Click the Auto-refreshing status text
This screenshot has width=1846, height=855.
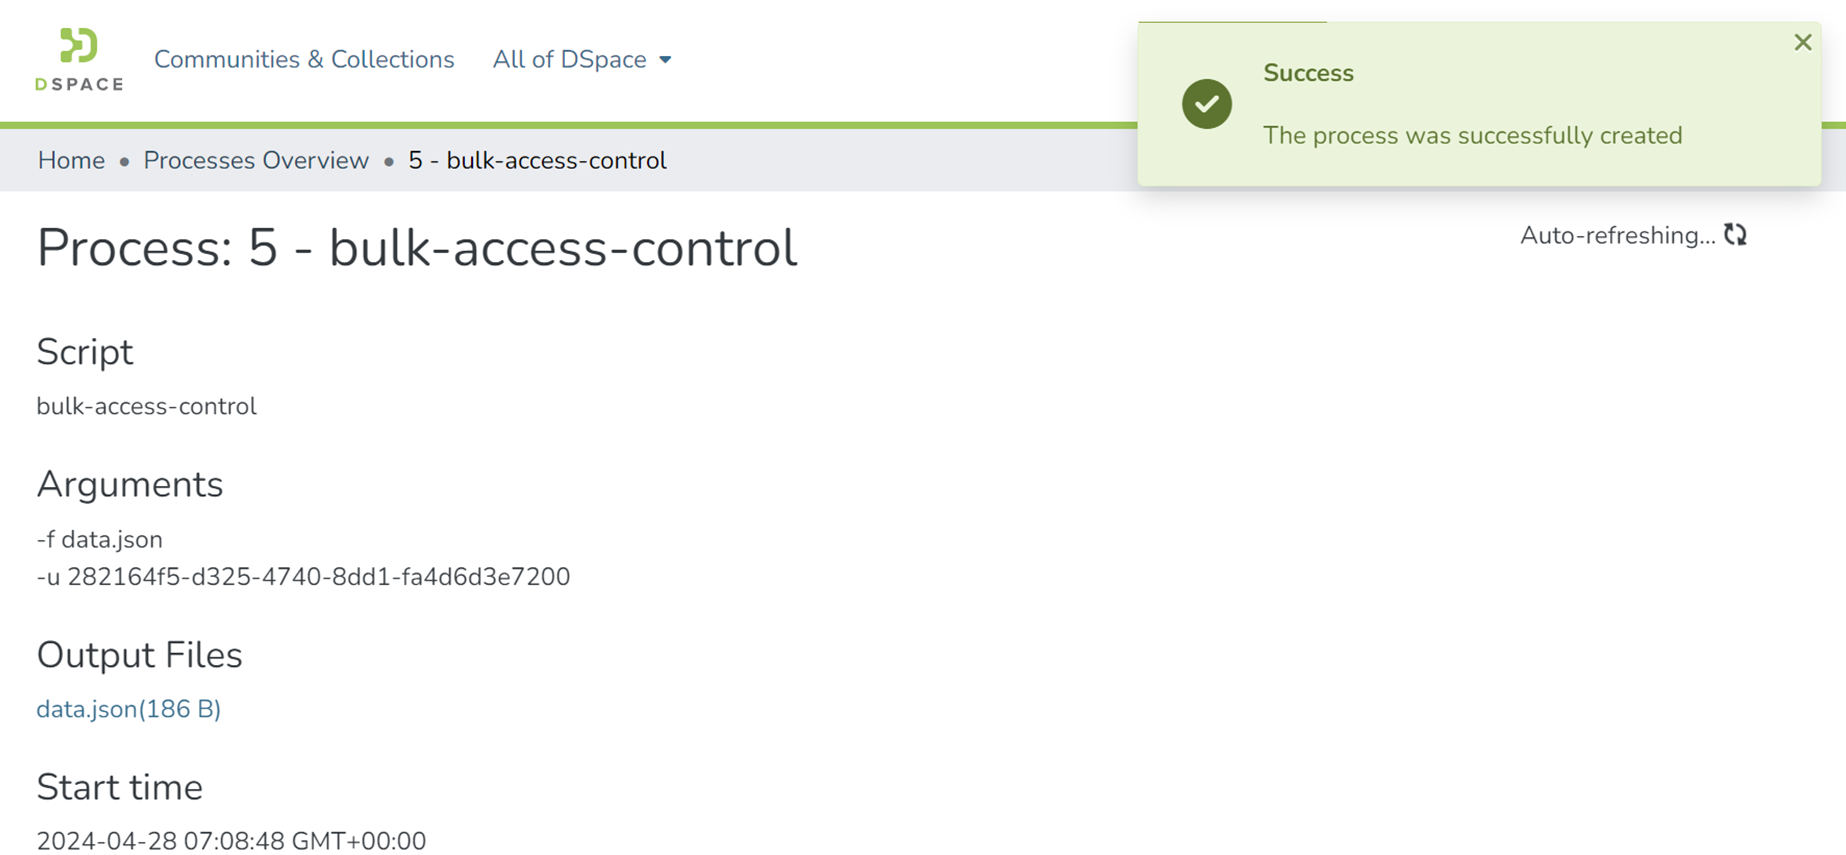1617,236
